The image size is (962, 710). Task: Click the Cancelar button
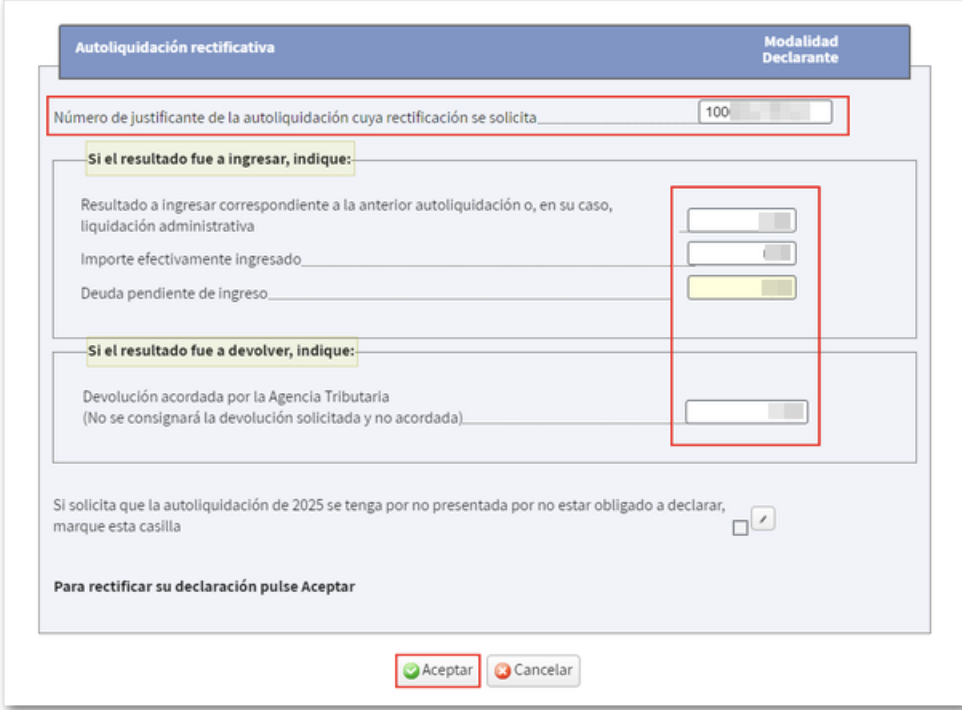click(x=533, y=670)
